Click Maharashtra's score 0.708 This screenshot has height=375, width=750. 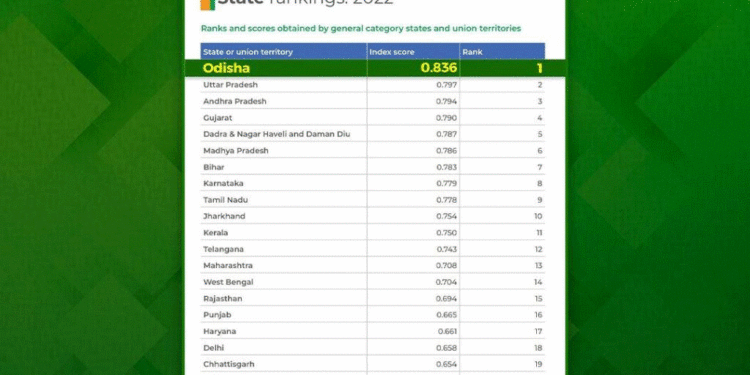[x=446, y=265]
